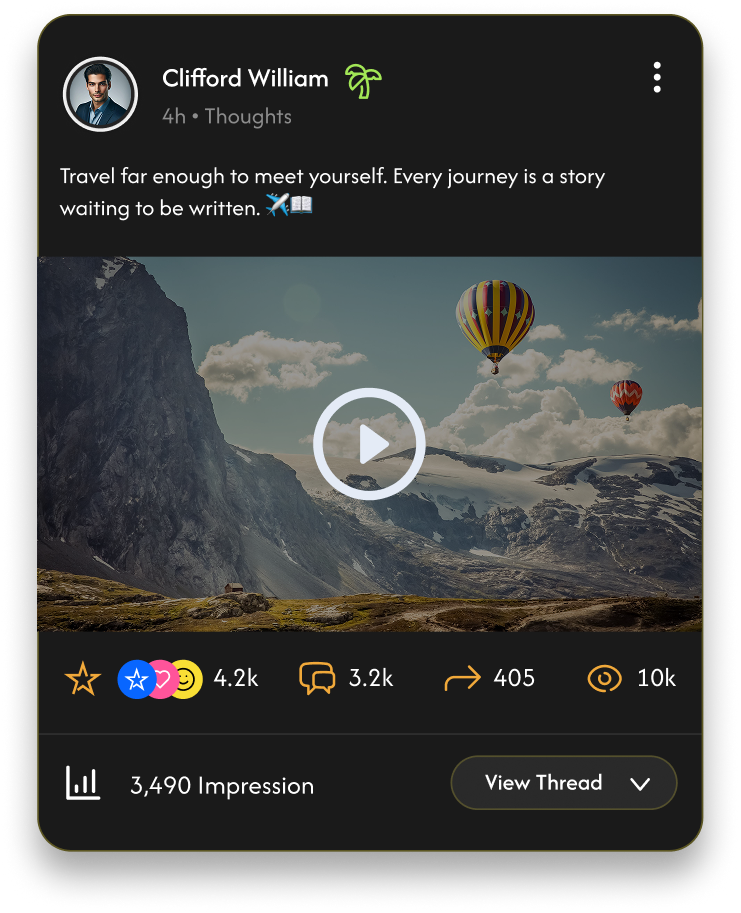
Task: Click the 3.2k comments count
Action: 371,678
